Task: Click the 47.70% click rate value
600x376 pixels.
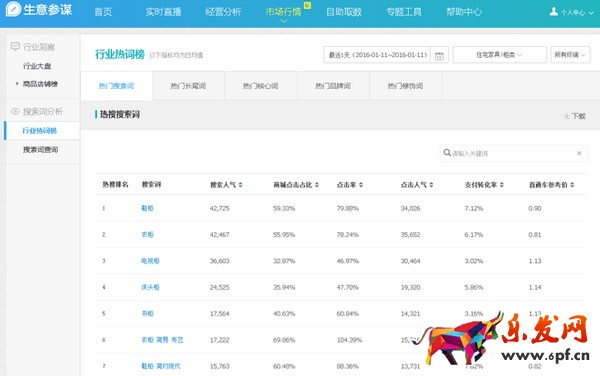Action: coord(347,287)
